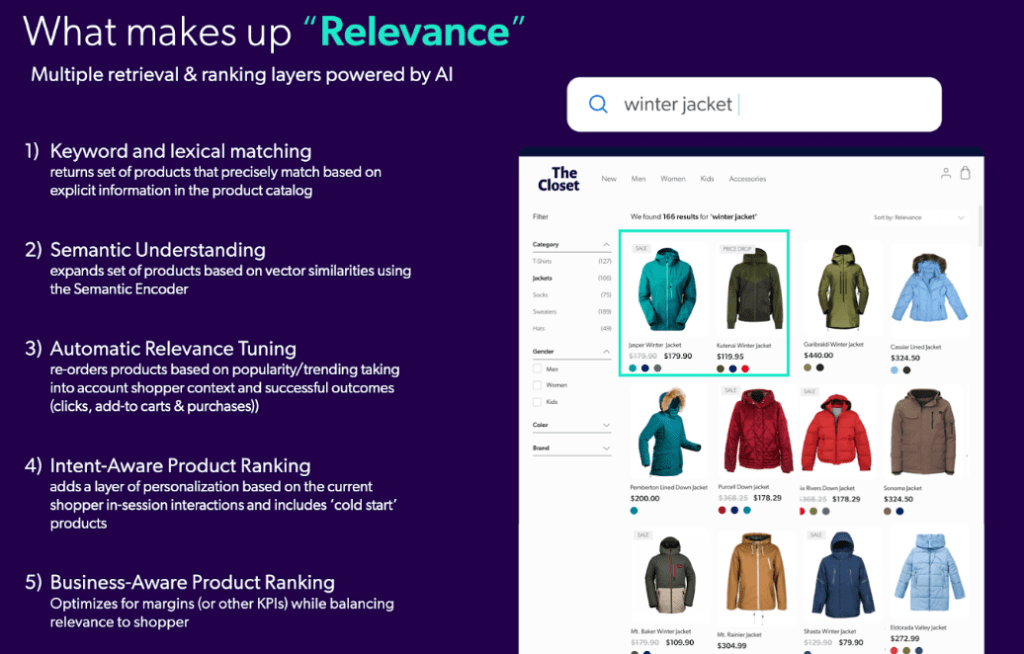Expand the Color filter section
1024x654 pixels.
point(606,425)
